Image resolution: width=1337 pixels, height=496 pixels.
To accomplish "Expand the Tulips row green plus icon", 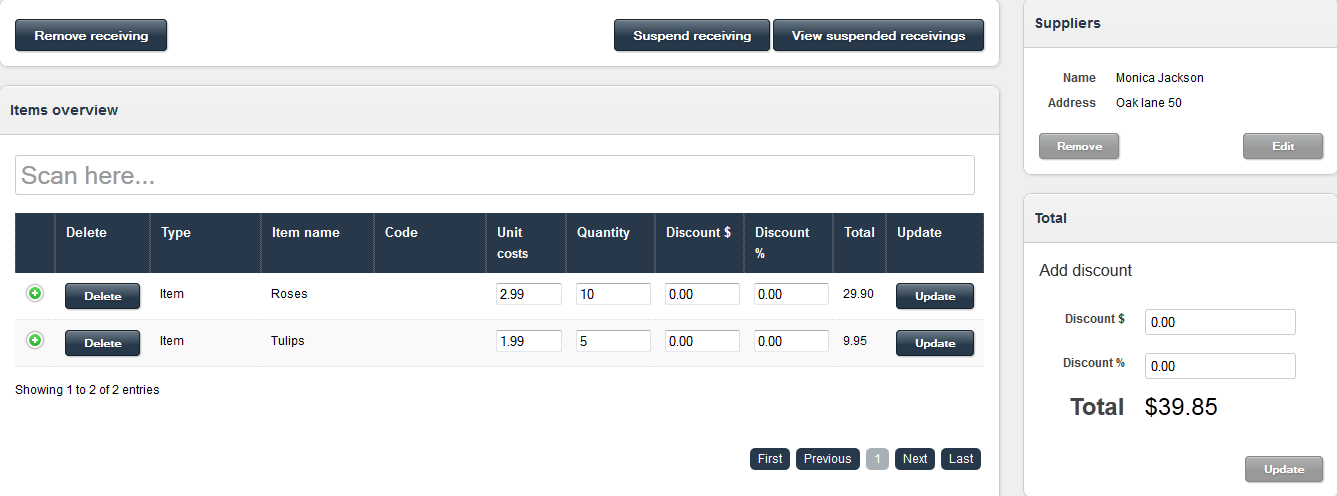I will pos(35,340).
